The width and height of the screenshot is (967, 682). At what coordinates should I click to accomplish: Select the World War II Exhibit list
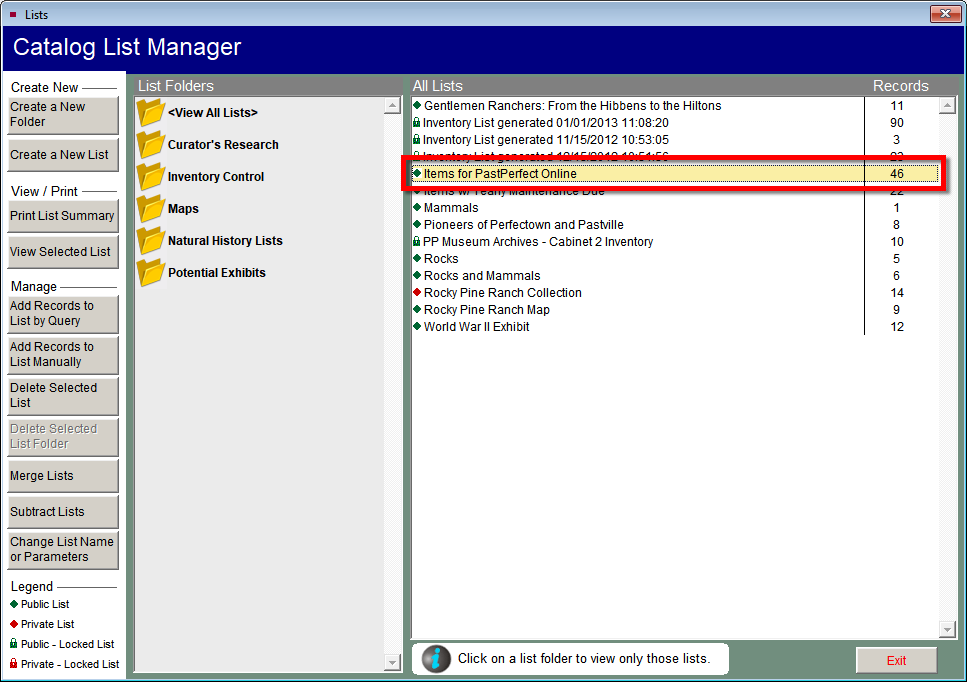477,326
